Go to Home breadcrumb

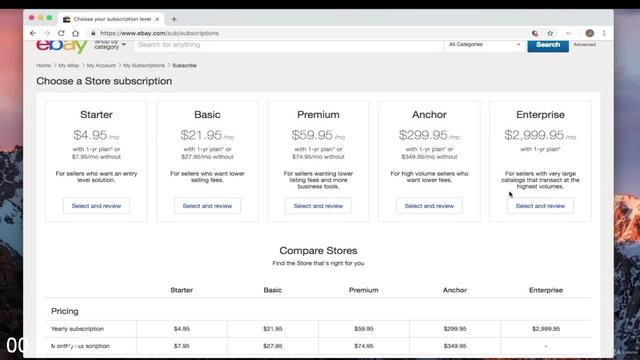pos(43,65)
